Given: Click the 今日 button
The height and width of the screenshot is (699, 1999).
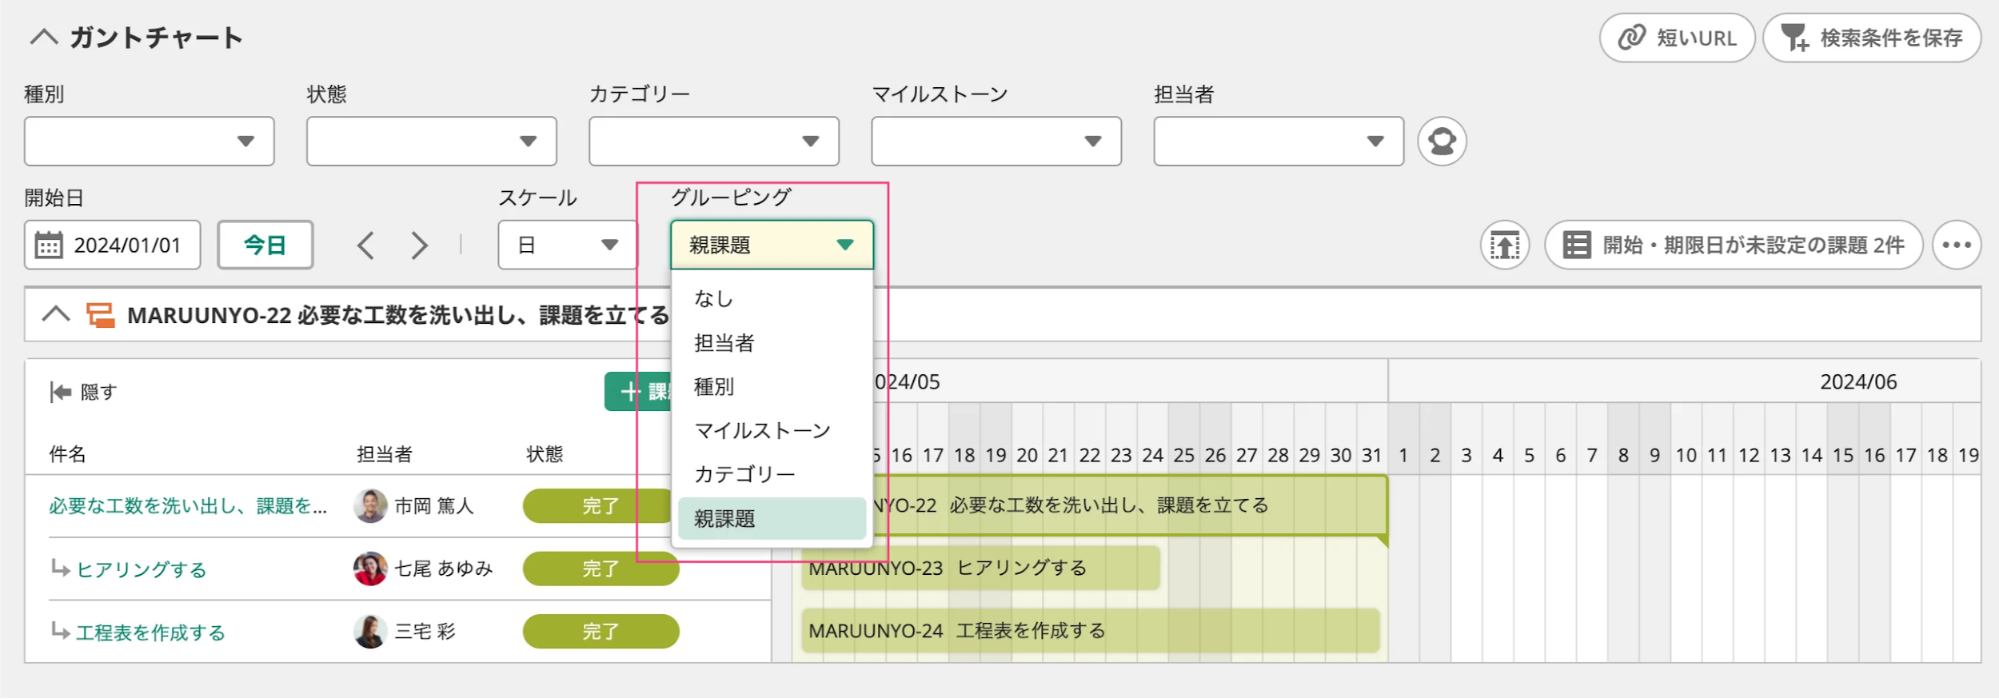Looking at the screenshot, I should pos(265,245).
